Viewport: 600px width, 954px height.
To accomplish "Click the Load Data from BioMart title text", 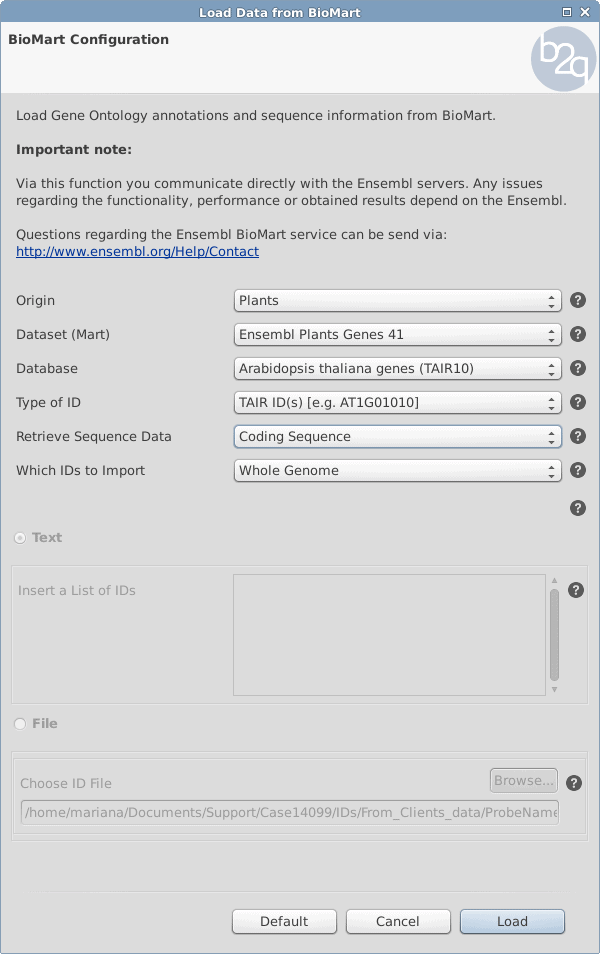I will [x=280, y=13].
